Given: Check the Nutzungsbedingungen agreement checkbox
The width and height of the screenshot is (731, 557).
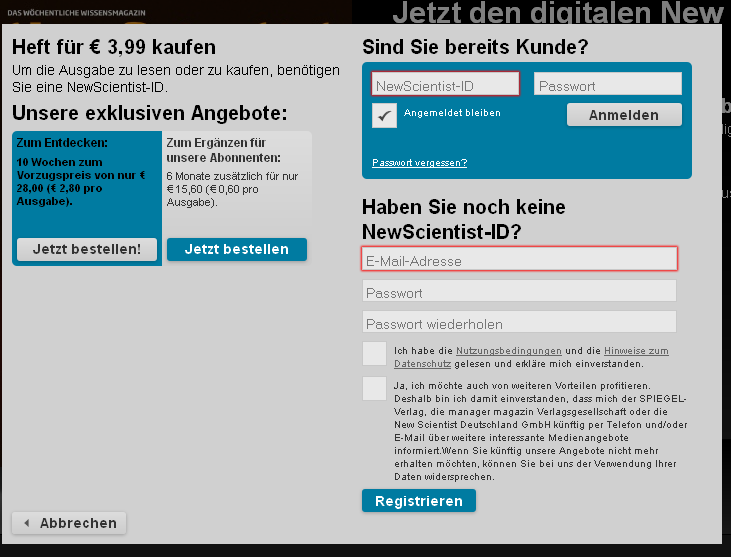Looking at the screenshot, I should [x=374, y=354].
